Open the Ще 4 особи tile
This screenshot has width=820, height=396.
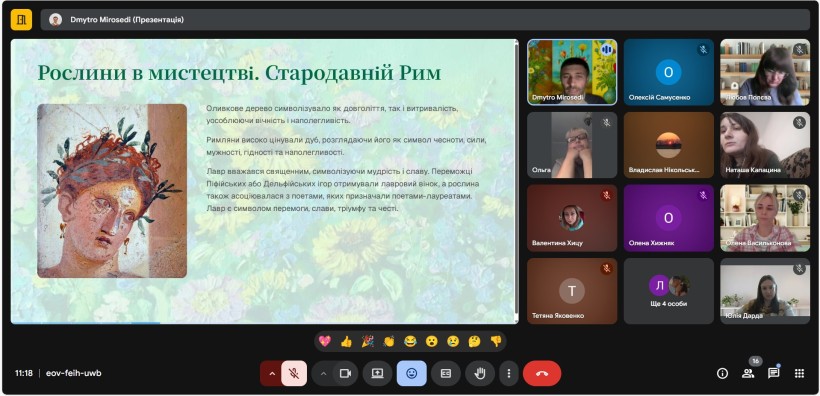tap(669, 291)
